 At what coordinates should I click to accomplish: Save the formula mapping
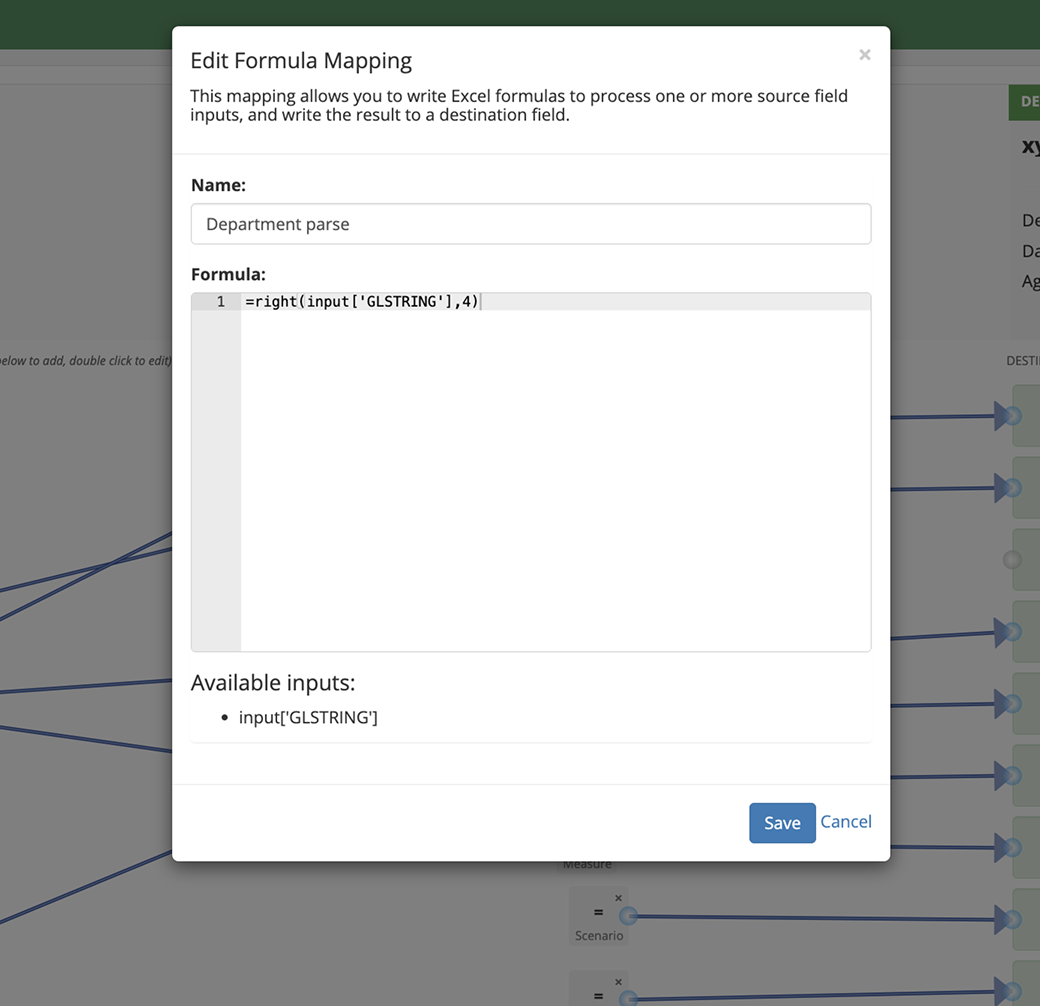tap(782, 822)
